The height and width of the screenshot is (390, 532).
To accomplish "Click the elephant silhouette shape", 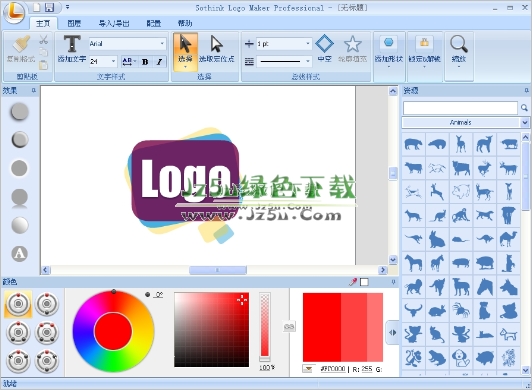I will (x=508, y=215).
